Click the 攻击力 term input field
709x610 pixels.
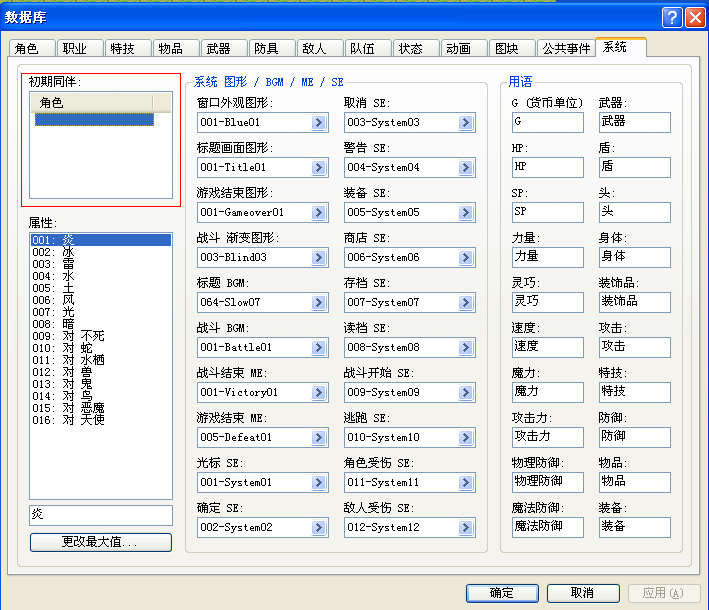[548, 437]
